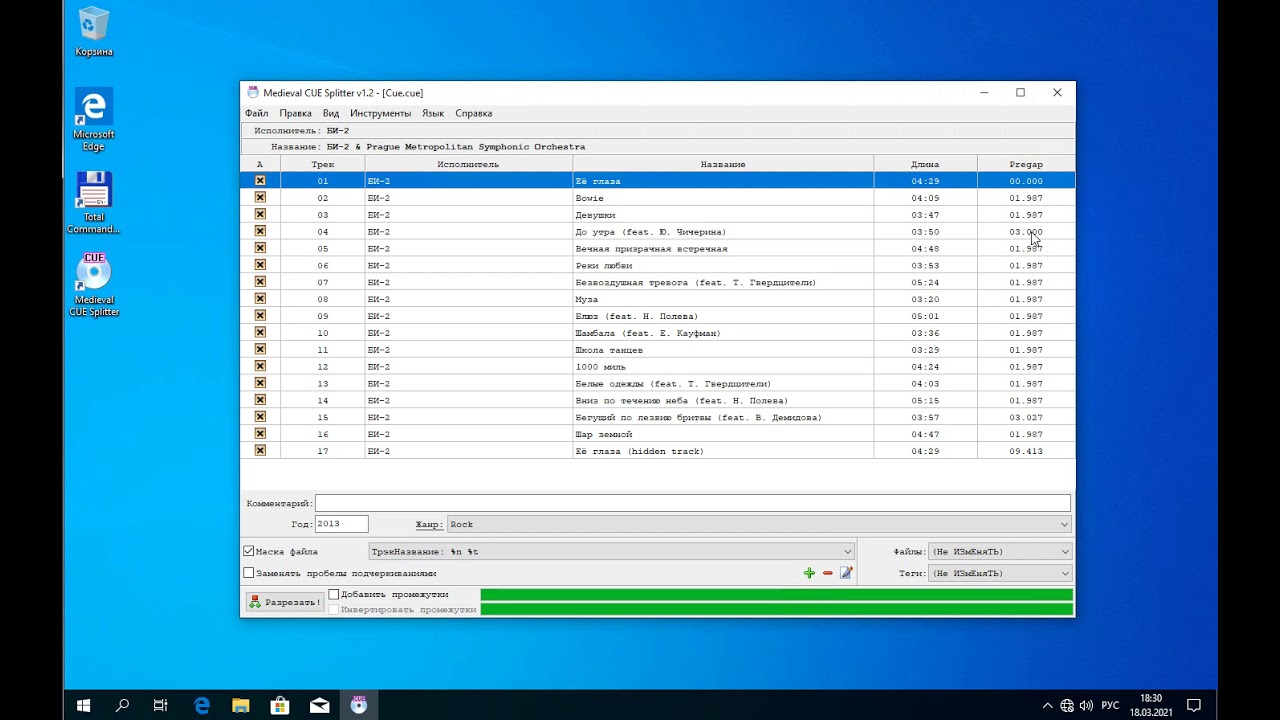Screen dimensions: 1280x720
Task: Open the Windows Start menu
Action: pos(84,705)
